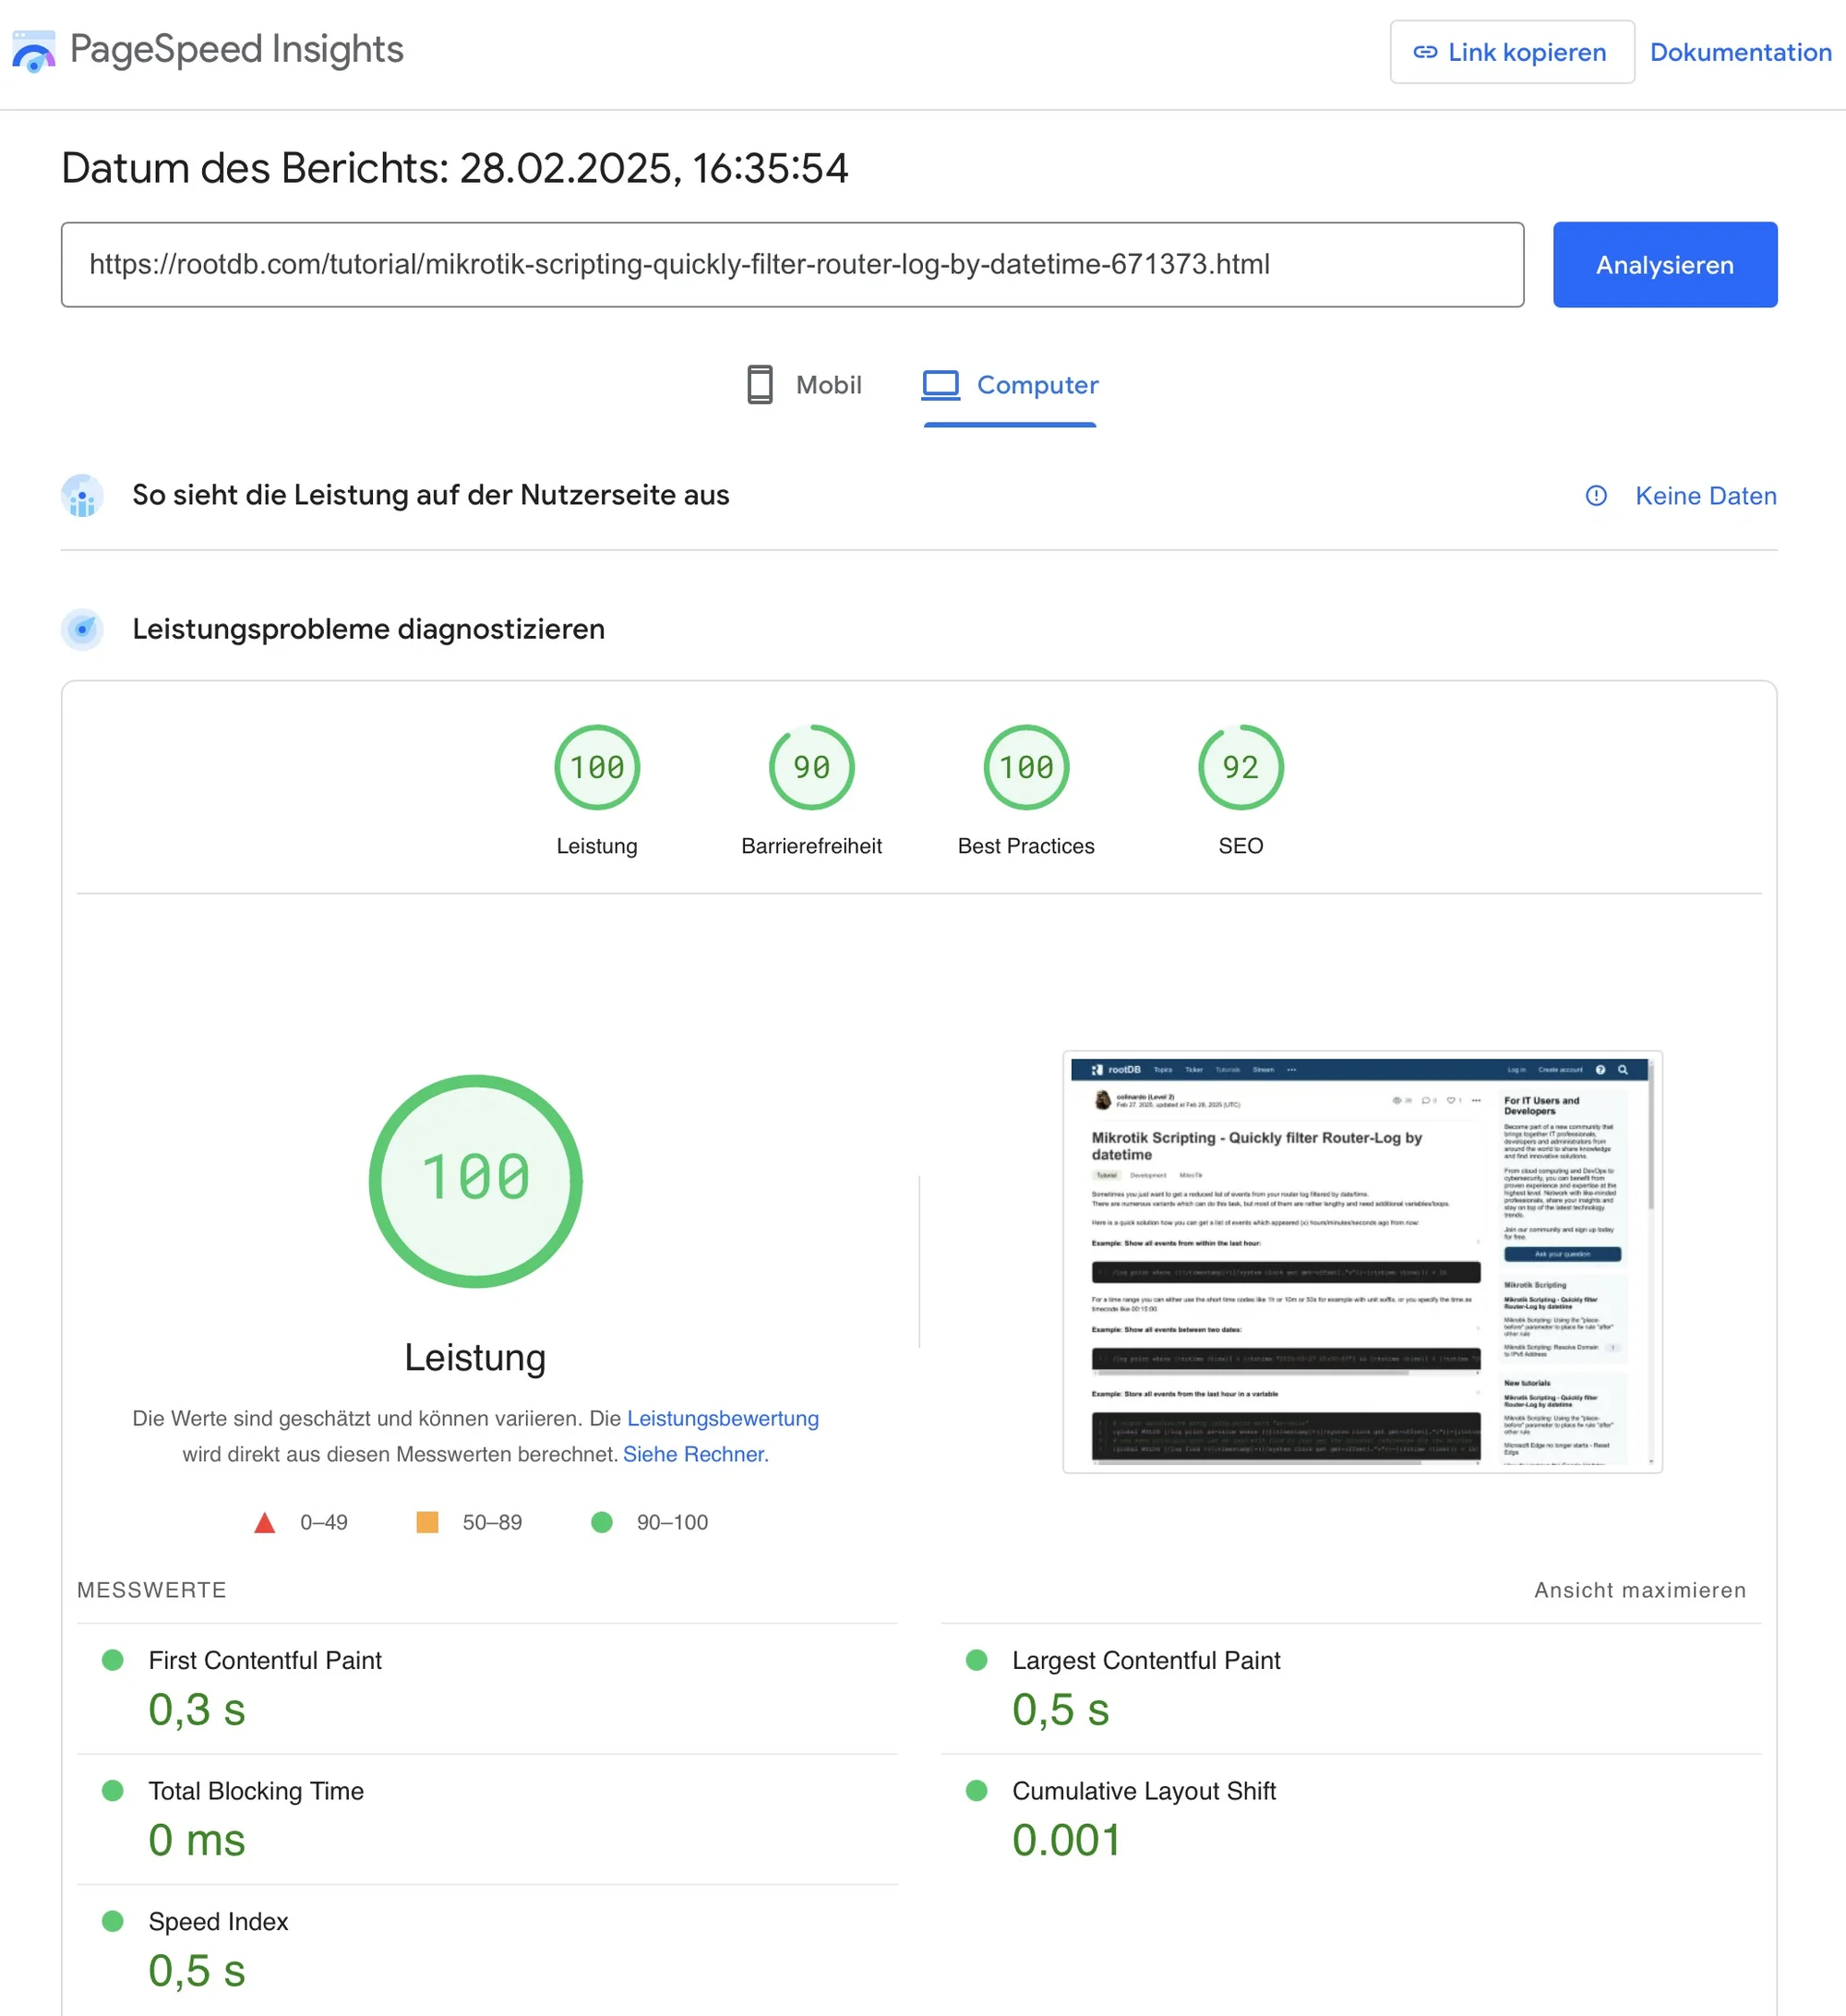Image resolution: width=1846 pixels, height=2016 pixels.
Task: Click the info icon beside Keine Daten
Action: (1596, 496)
